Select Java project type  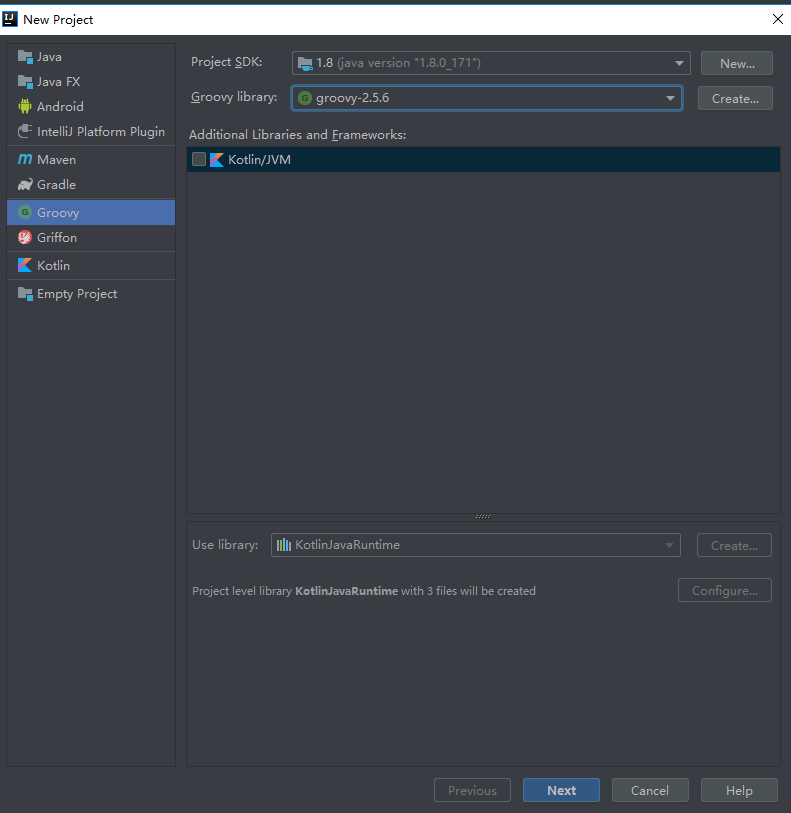tap(91, 57)
